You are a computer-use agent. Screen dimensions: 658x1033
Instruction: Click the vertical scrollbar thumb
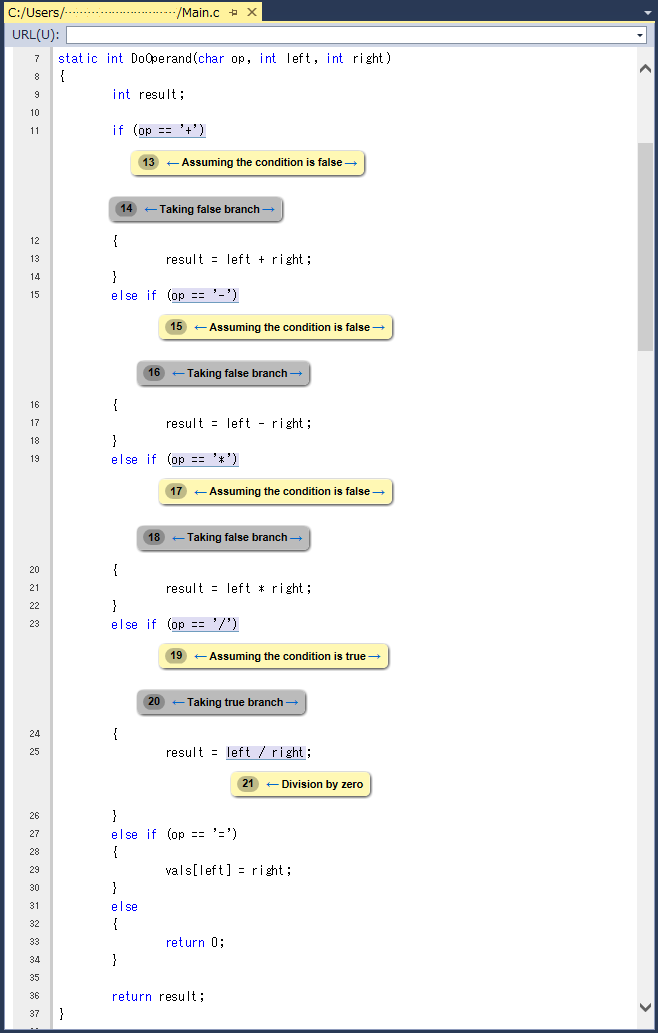click(x=645, y=245)
